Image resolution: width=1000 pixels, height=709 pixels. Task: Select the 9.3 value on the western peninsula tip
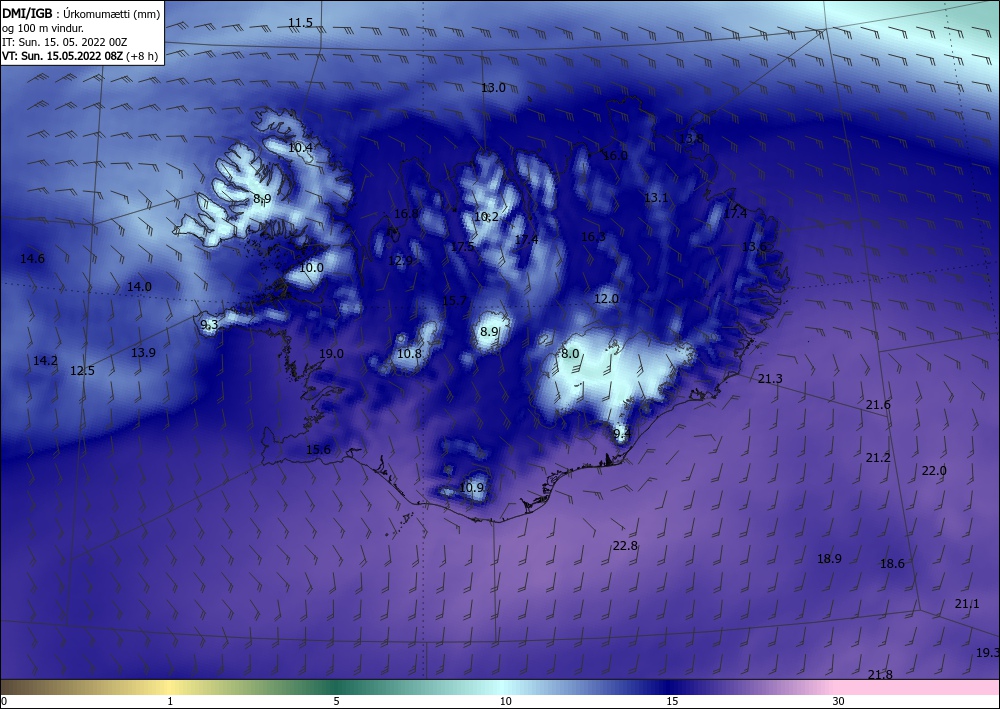tap(209, 325)
